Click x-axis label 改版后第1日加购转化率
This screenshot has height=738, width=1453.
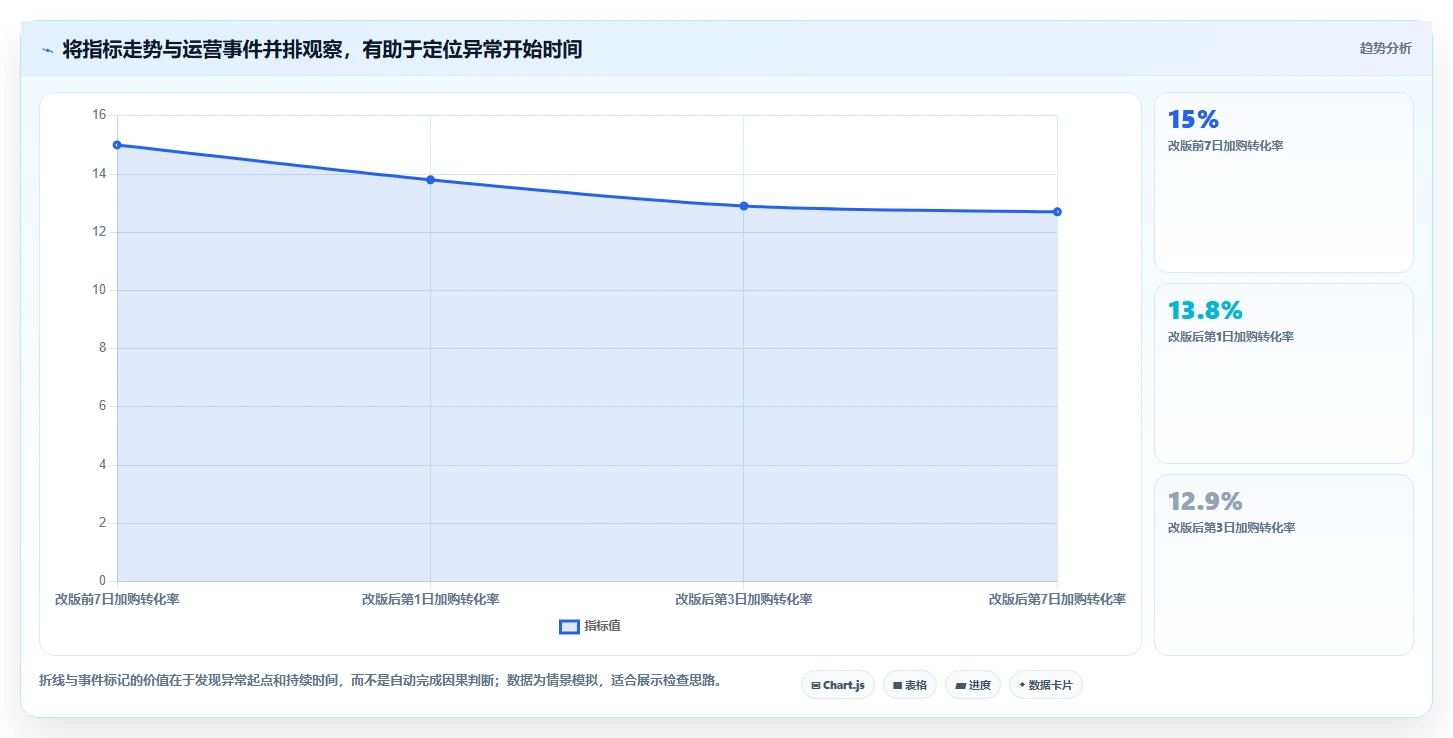(430, 599)
